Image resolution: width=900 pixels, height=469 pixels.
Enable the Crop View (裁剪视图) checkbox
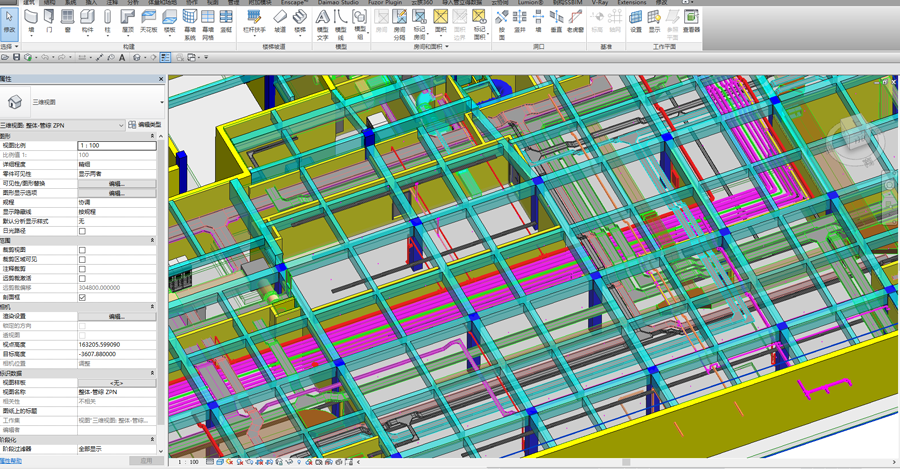coord(82,250)
